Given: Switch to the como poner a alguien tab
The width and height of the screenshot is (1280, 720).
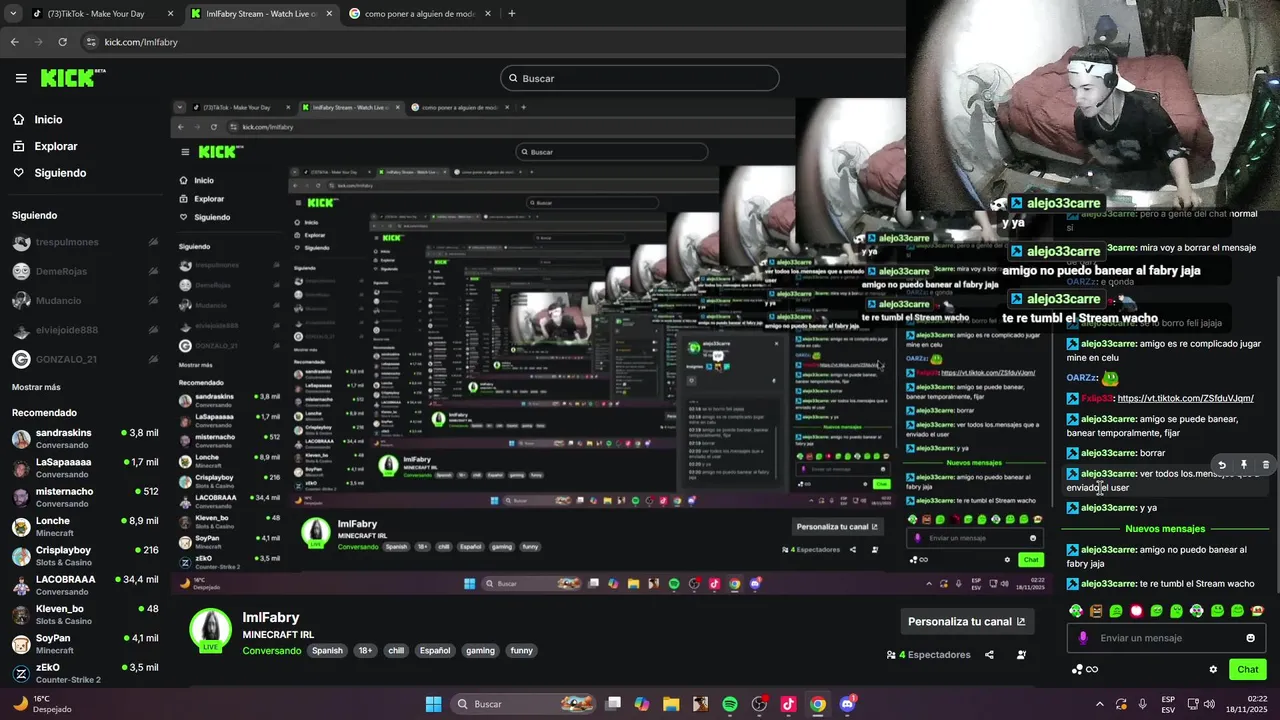Looking at the screenshot, I should pyautogui.click(x=418, y=14).
